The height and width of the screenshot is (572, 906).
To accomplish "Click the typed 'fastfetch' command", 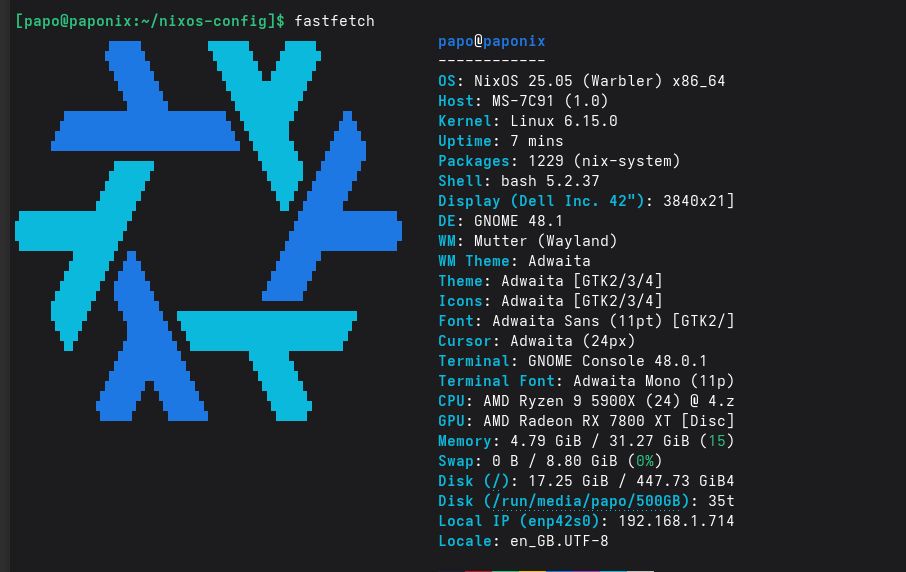I will pos(335,21).
